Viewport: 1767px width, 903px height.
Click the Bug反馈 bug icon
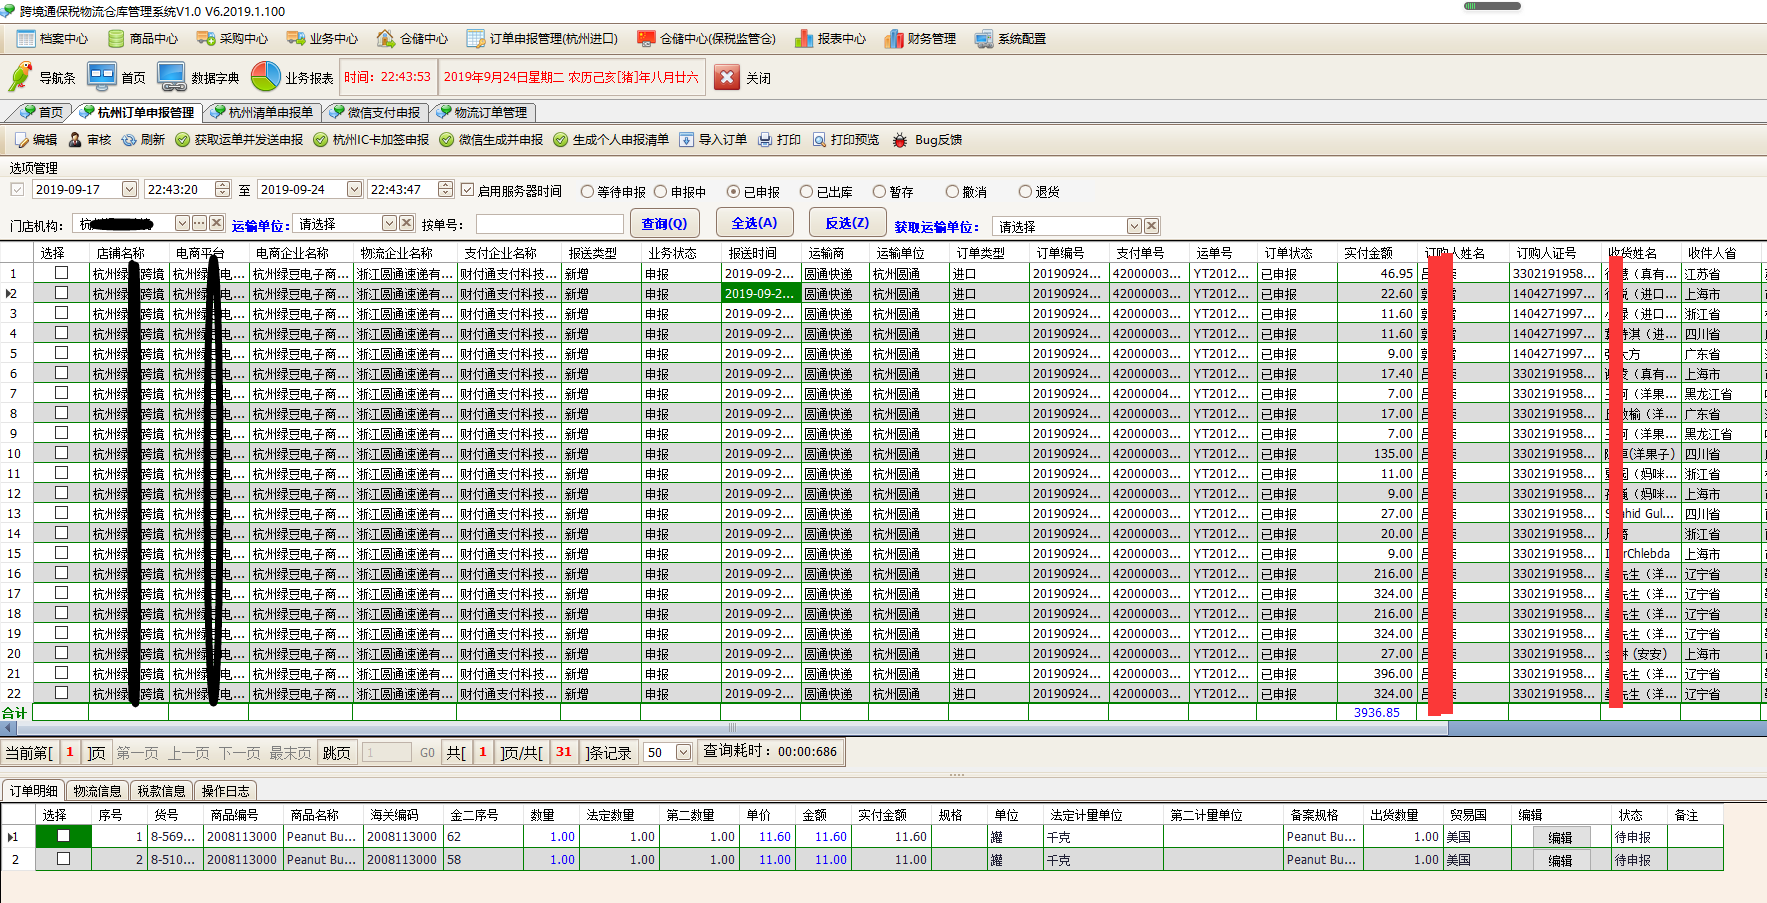[900, 140]
